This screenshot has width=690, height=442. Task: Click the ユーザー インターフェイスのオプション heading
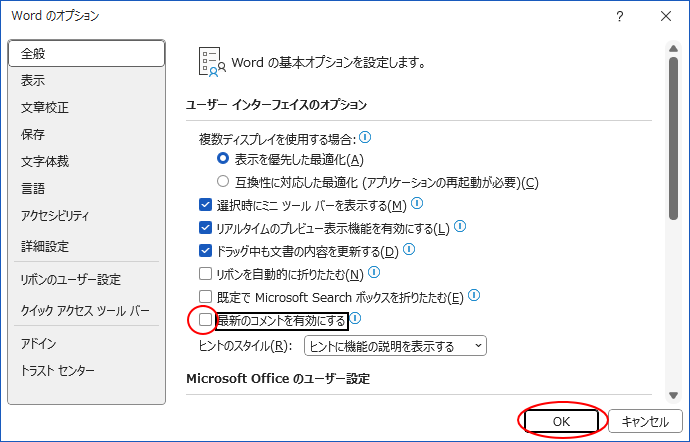pyautogui.click(x=276, y=105)
